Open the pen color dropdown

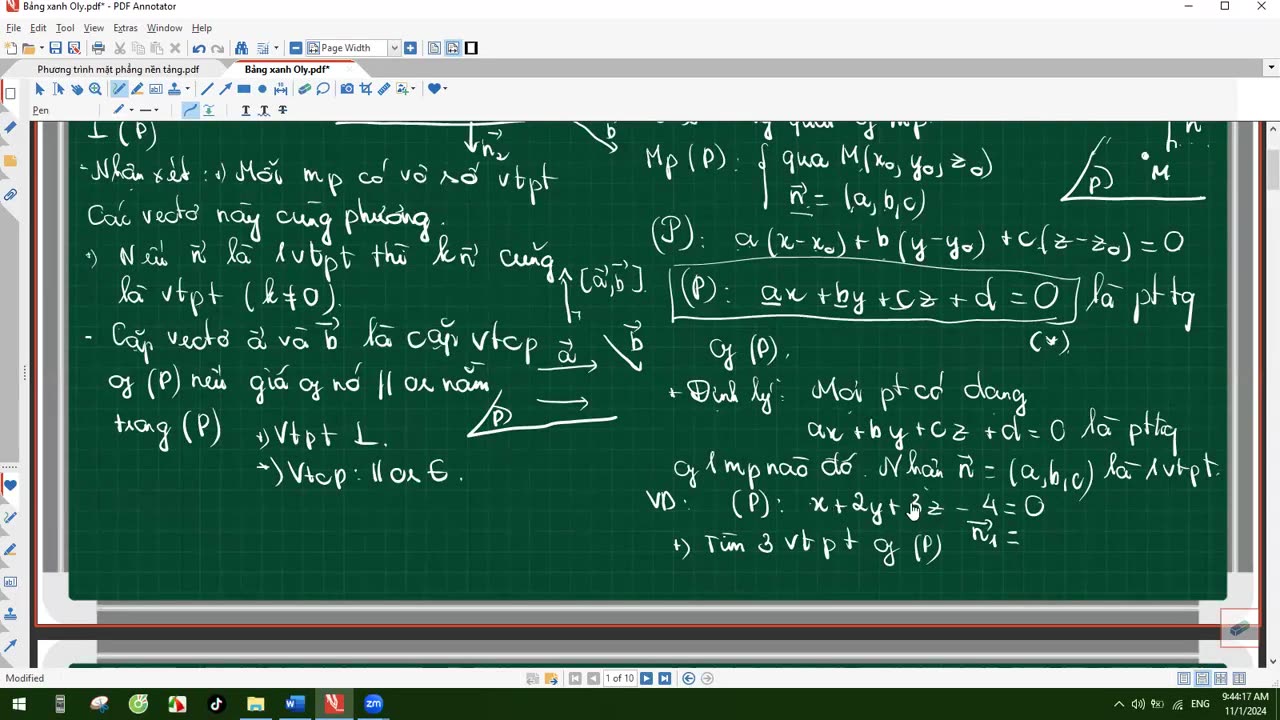click(x=131, y=110)
